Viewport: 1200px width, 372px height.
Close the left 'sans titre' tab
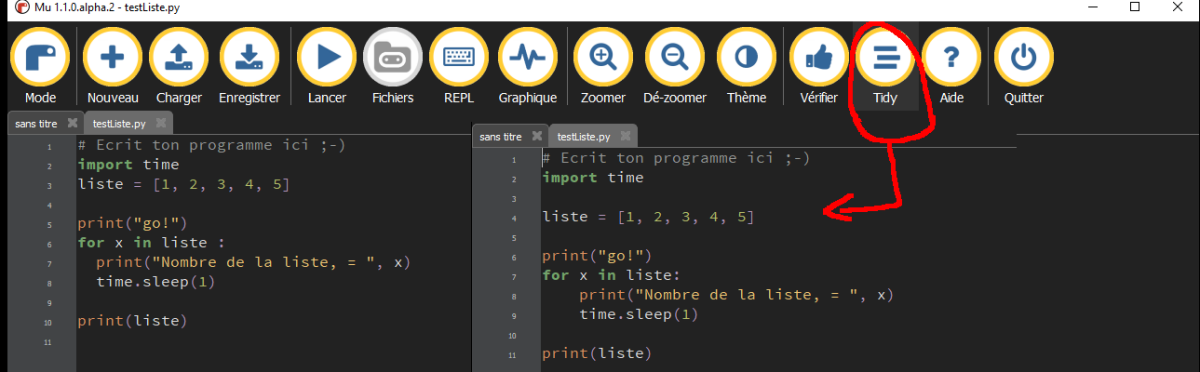point(72,124)
